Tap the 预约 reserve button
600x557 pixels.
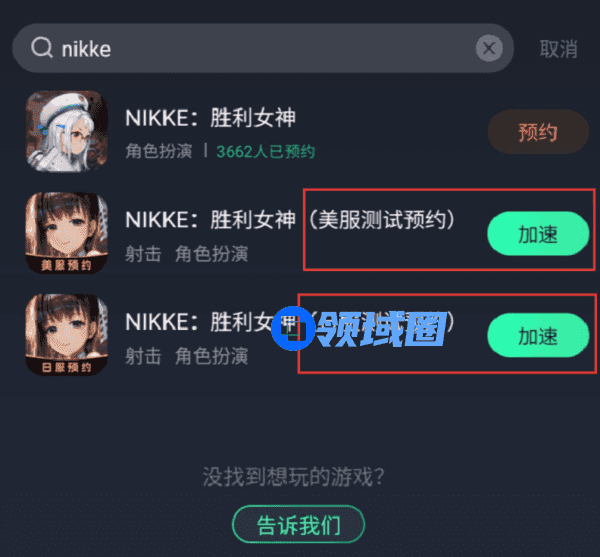pos(538,132)
